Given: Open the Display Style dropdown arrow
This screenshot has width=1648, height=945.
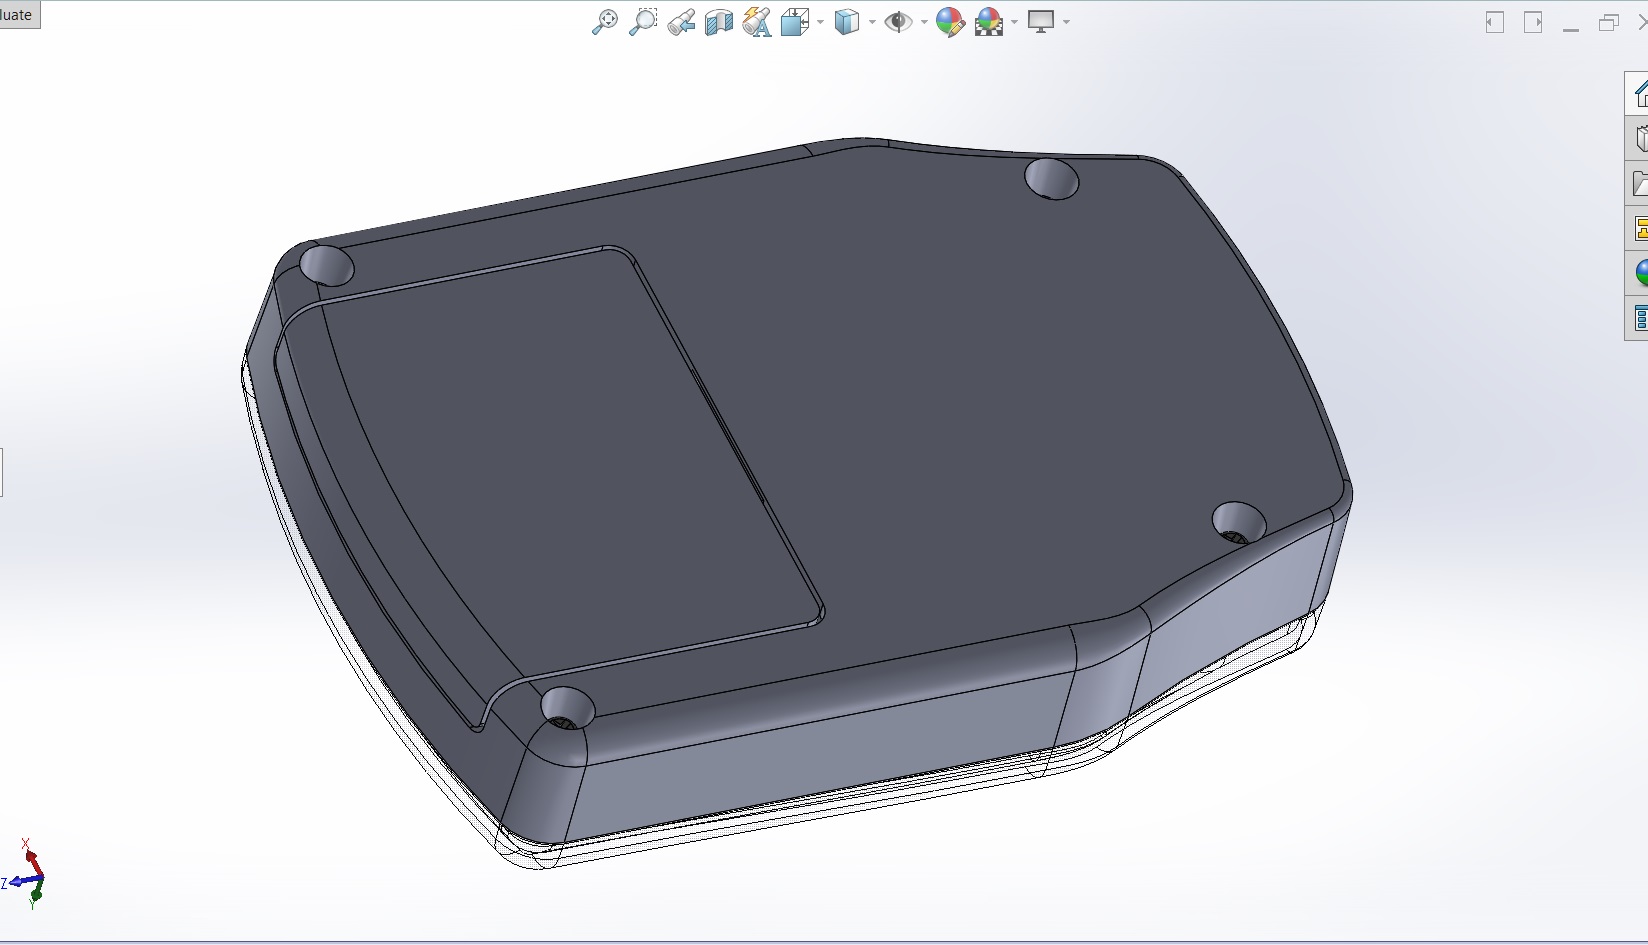Looking at the screenshot, I should (872, 22).
